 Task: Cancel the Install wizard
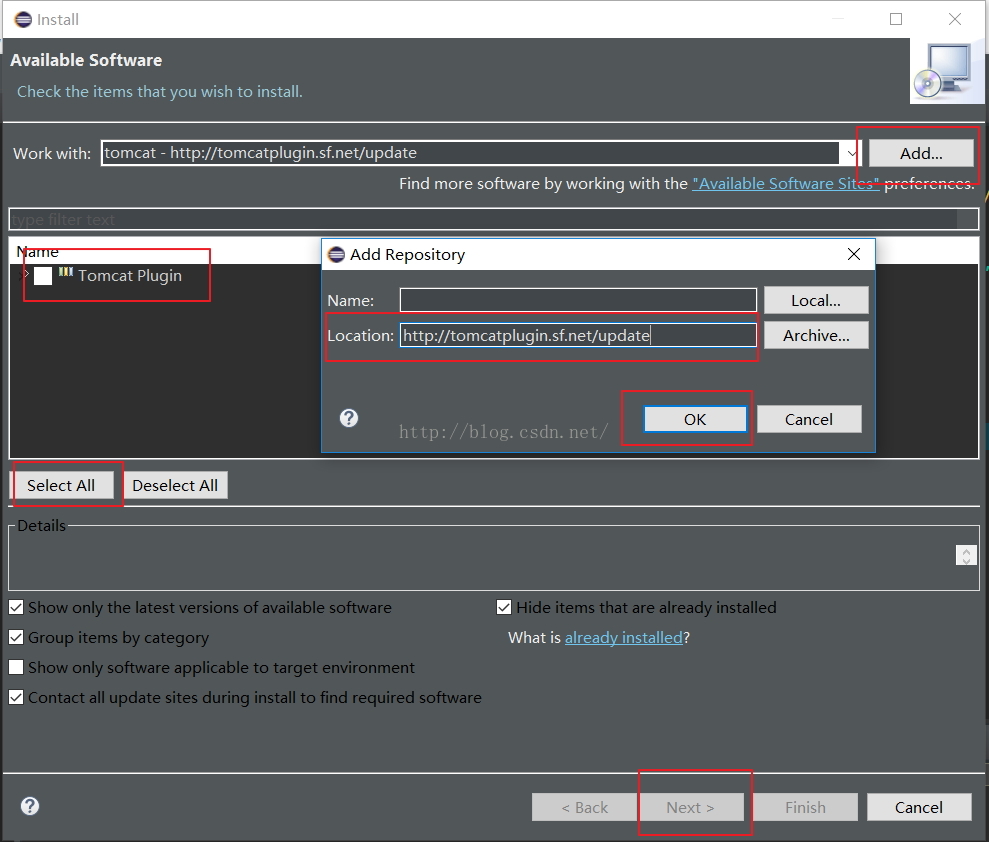[918, 807]
